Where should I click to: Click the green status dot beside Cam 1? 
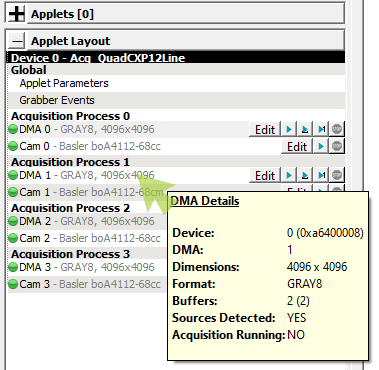coord(13,192)
